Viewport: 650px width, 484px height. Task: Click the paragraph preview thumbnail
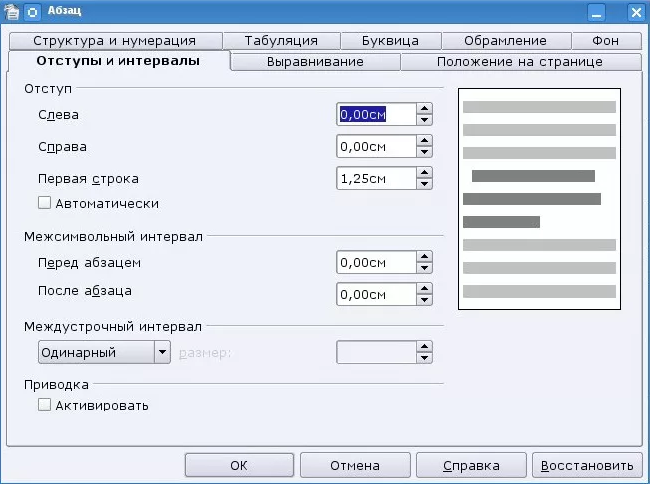click(539, 199)
